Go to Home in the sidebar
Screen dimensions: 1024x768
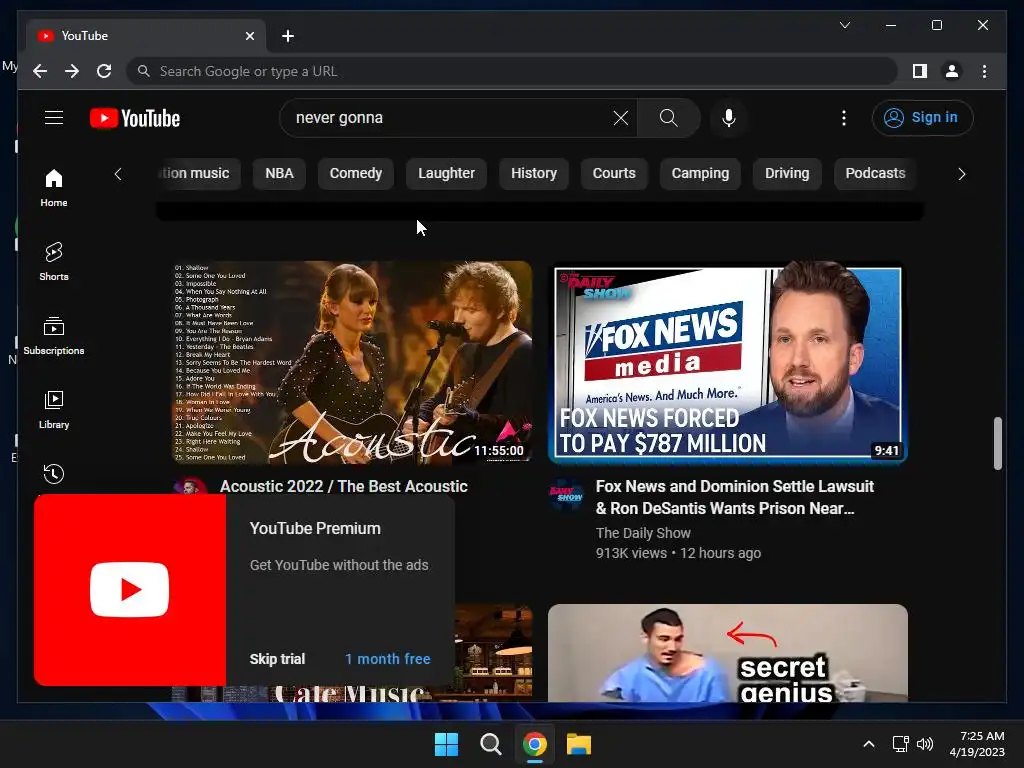pos(54,188)
